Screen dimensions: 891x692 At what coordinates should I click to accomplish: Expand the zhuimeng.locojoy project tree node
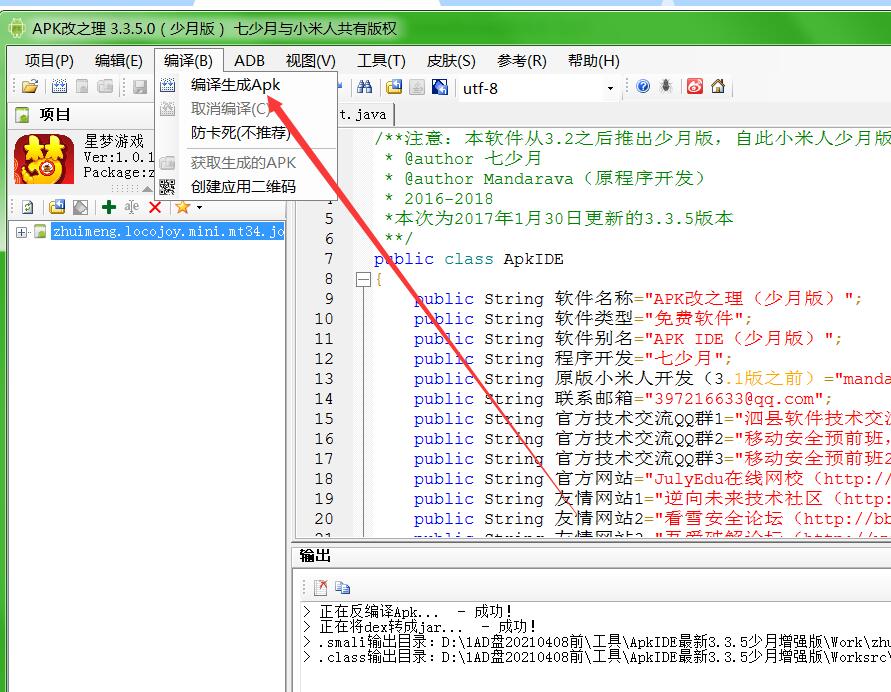click(22, 232)
